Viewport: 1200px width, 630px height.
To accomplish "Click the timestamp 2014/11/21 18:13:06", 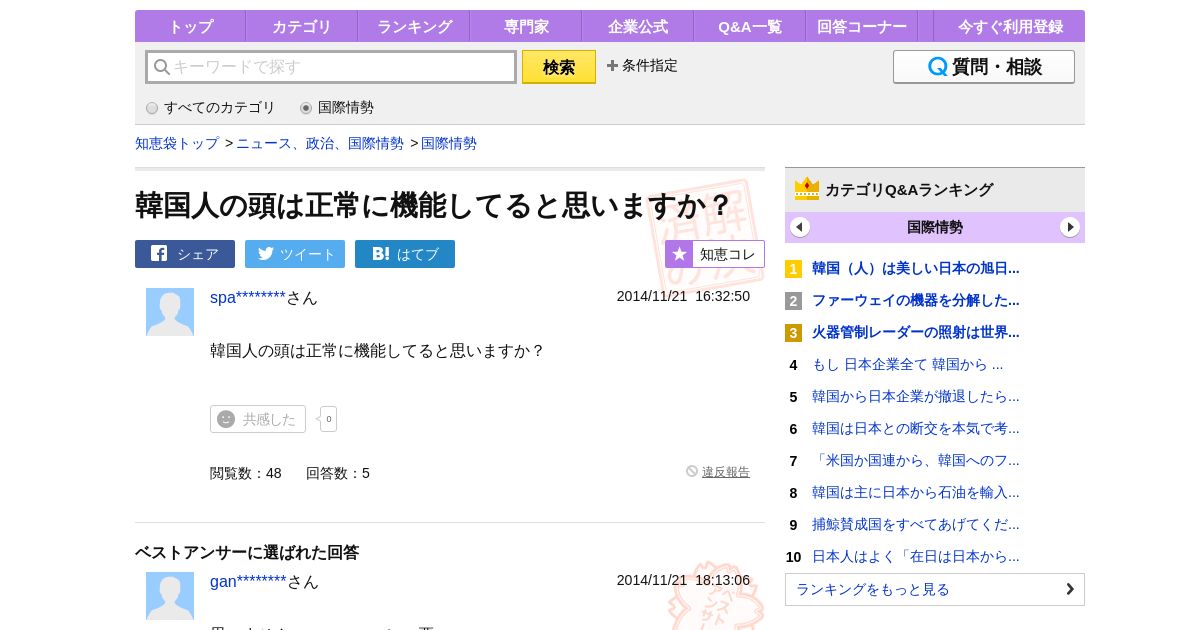I will point(683,580).
